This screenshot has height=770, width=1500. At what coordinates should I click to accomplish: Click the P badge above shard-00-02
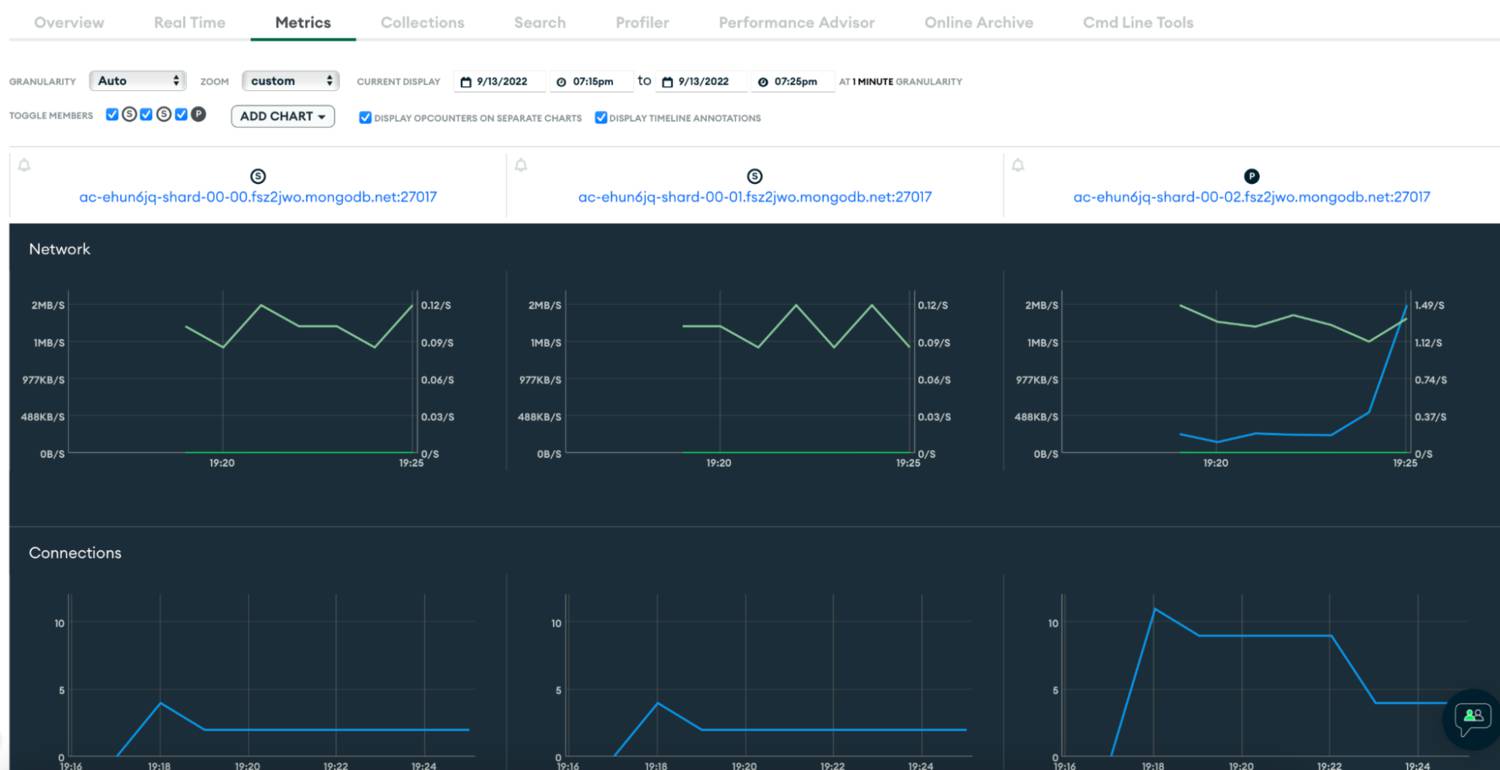pyautogui.click(x=1252, y=177)
